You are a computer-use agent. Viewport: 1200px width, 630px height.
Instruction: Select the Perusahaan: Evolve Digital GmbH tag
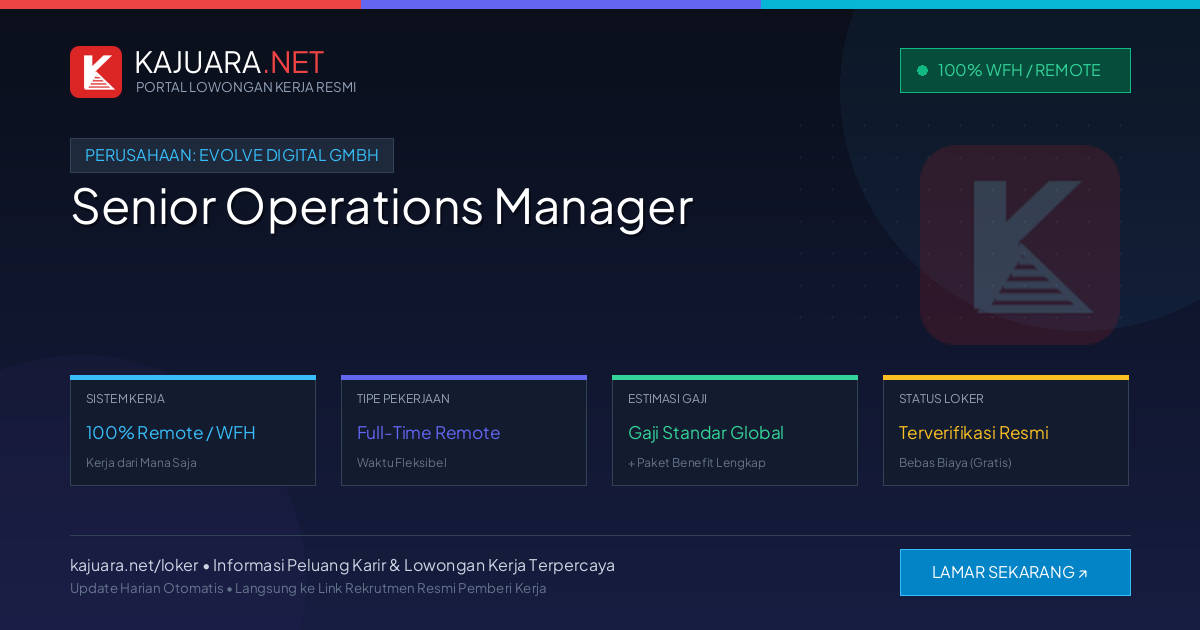click(x=232, y=155)
